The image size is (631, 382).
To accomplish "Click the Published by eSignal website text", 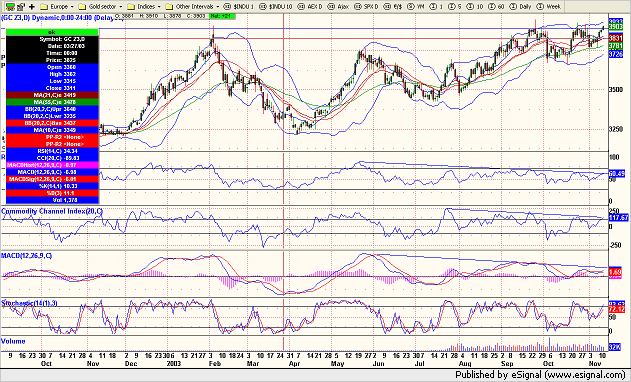I will tap(540, 375).
